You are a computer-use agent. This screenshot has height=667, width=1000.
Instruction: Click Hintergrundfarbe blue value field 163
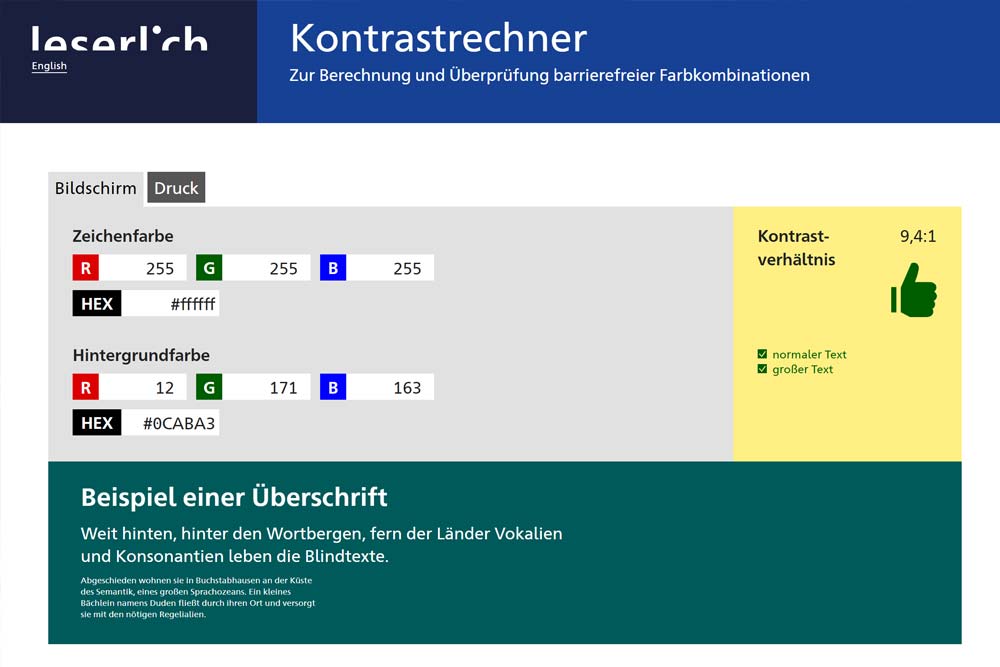(x=390, y=387)
